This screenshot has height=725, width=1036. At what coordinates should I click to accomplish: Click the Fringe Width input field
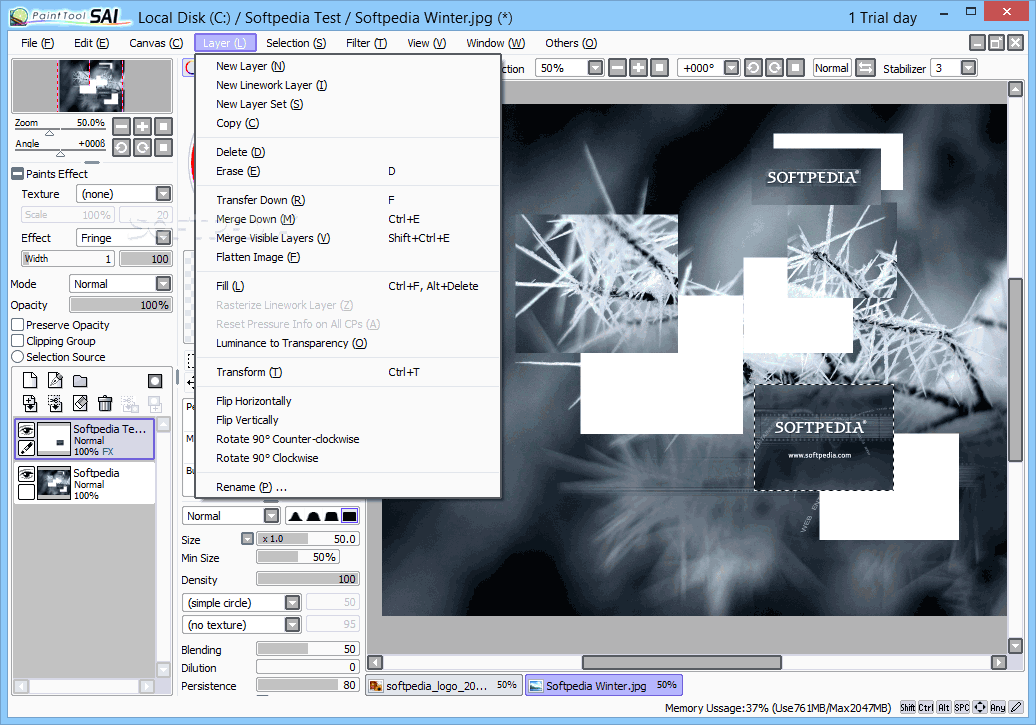pos(68,258)
